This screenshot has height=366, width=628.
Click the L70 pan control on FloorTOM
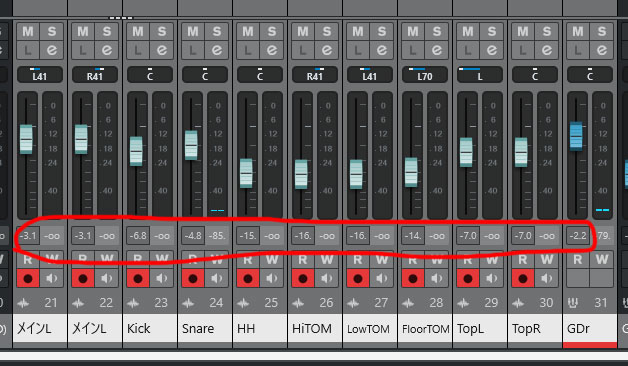tap(425, 75)
